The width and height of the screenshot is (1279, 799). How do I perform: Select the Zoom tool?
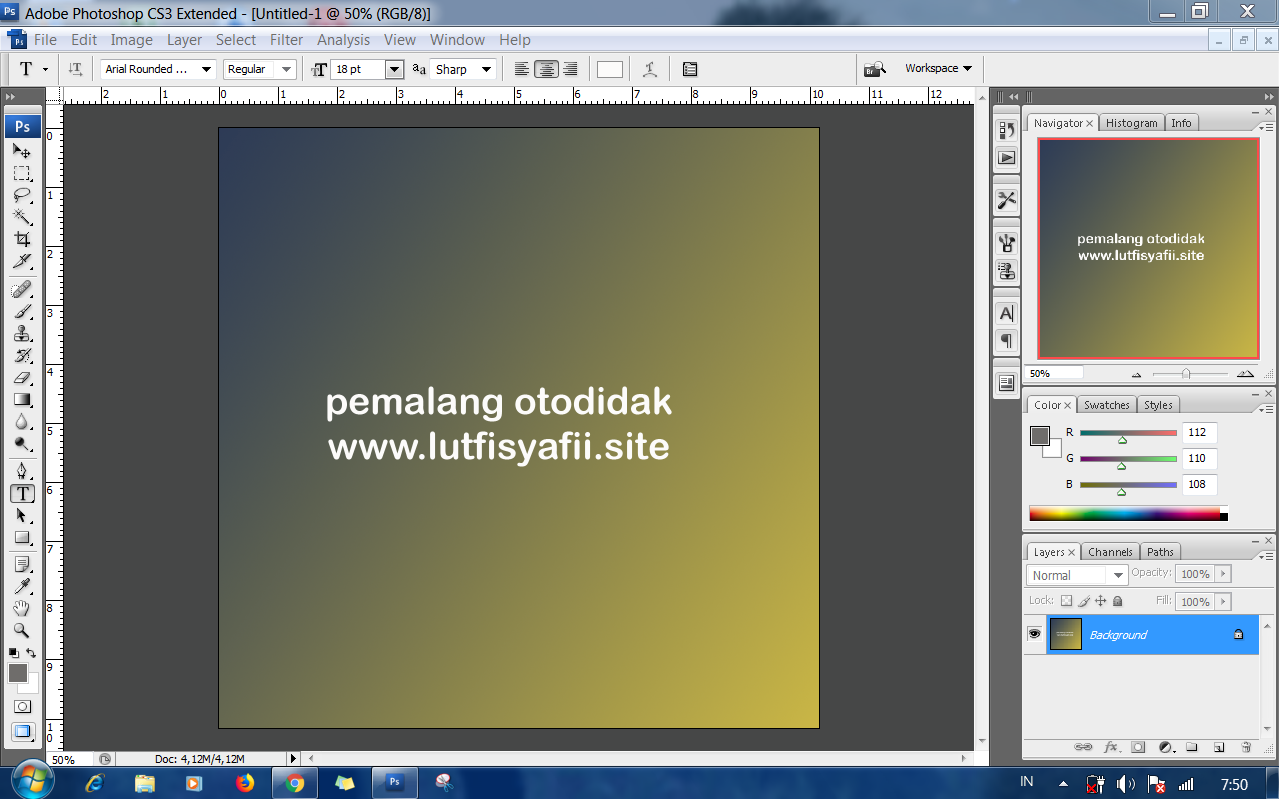(22, 631)
